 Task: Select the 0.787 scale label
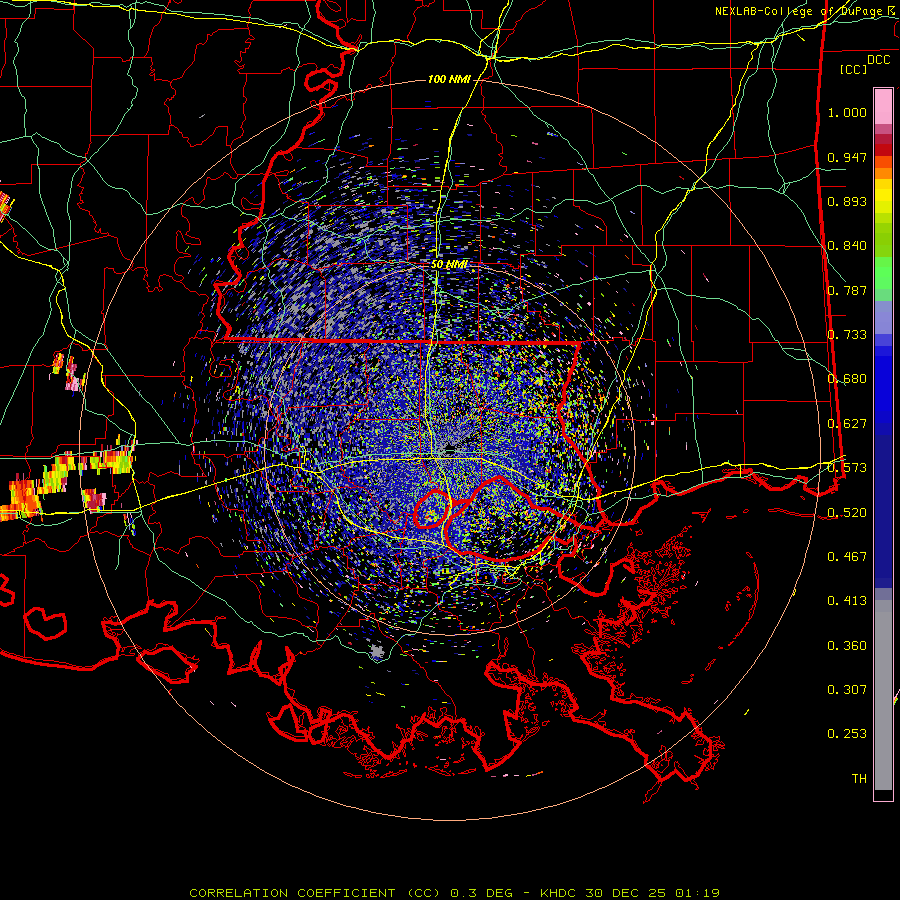pyautogui.click(x=847, y=290)
